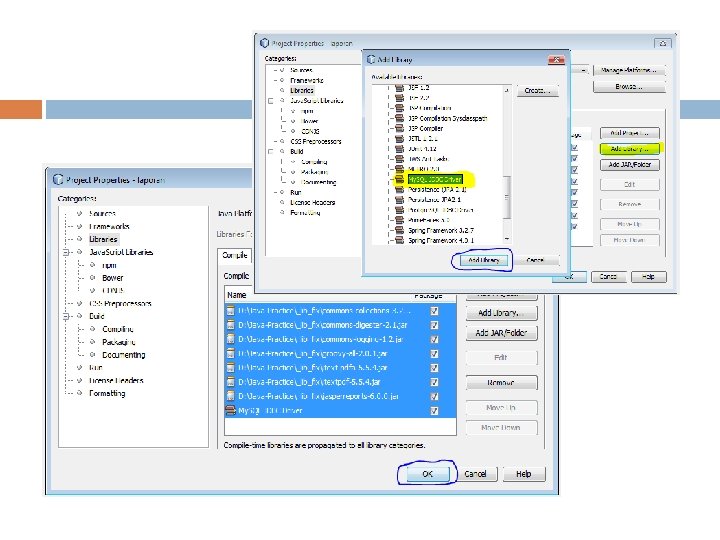Open the platform dropdown beside Manage Platforms

click(x=583, y=70)
